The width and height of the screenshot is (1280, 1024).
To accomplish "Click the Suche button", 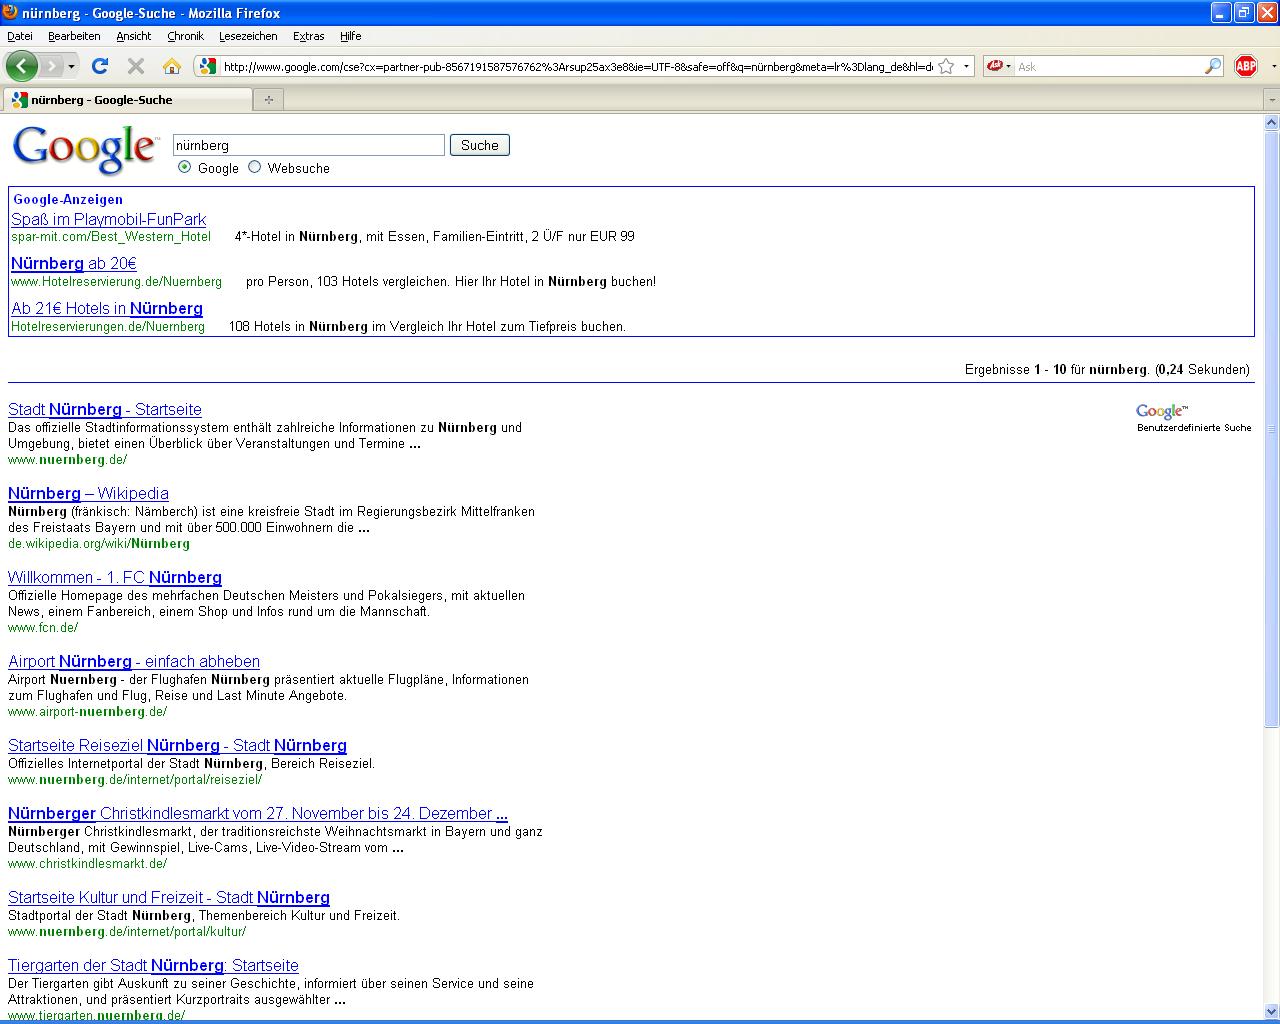I will (480, 145).
